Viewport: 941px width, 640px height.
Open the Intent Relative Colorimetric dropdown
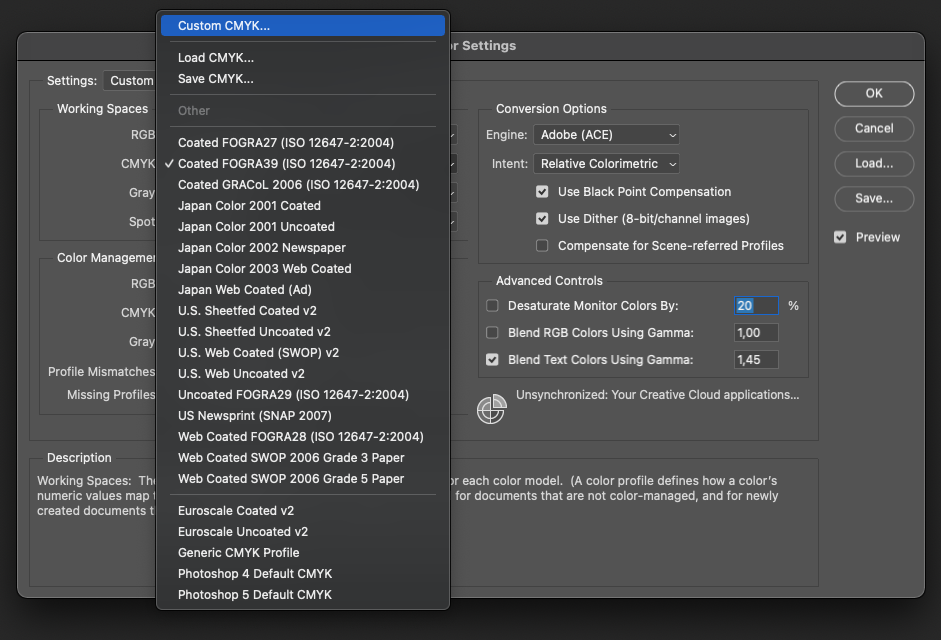click(606, 163)
